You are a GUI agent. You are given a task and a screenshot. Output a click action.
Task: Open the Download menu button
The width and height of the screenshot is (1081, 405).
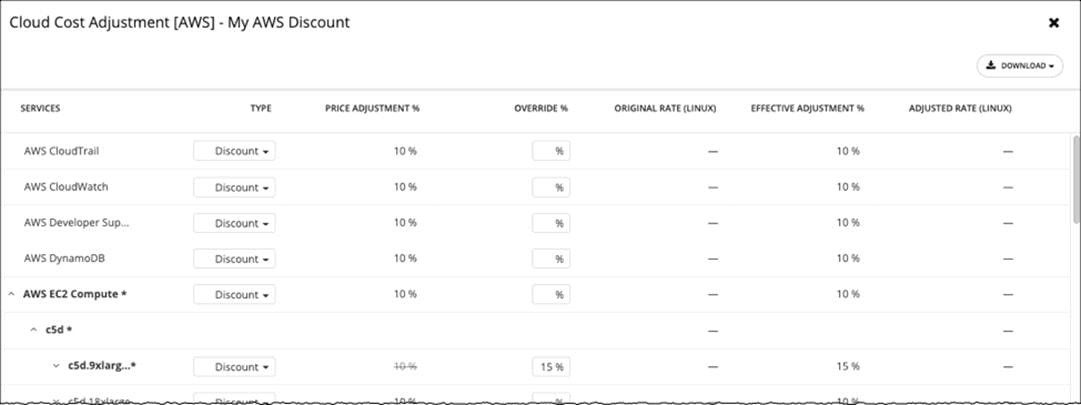(x=1019, y=66)
